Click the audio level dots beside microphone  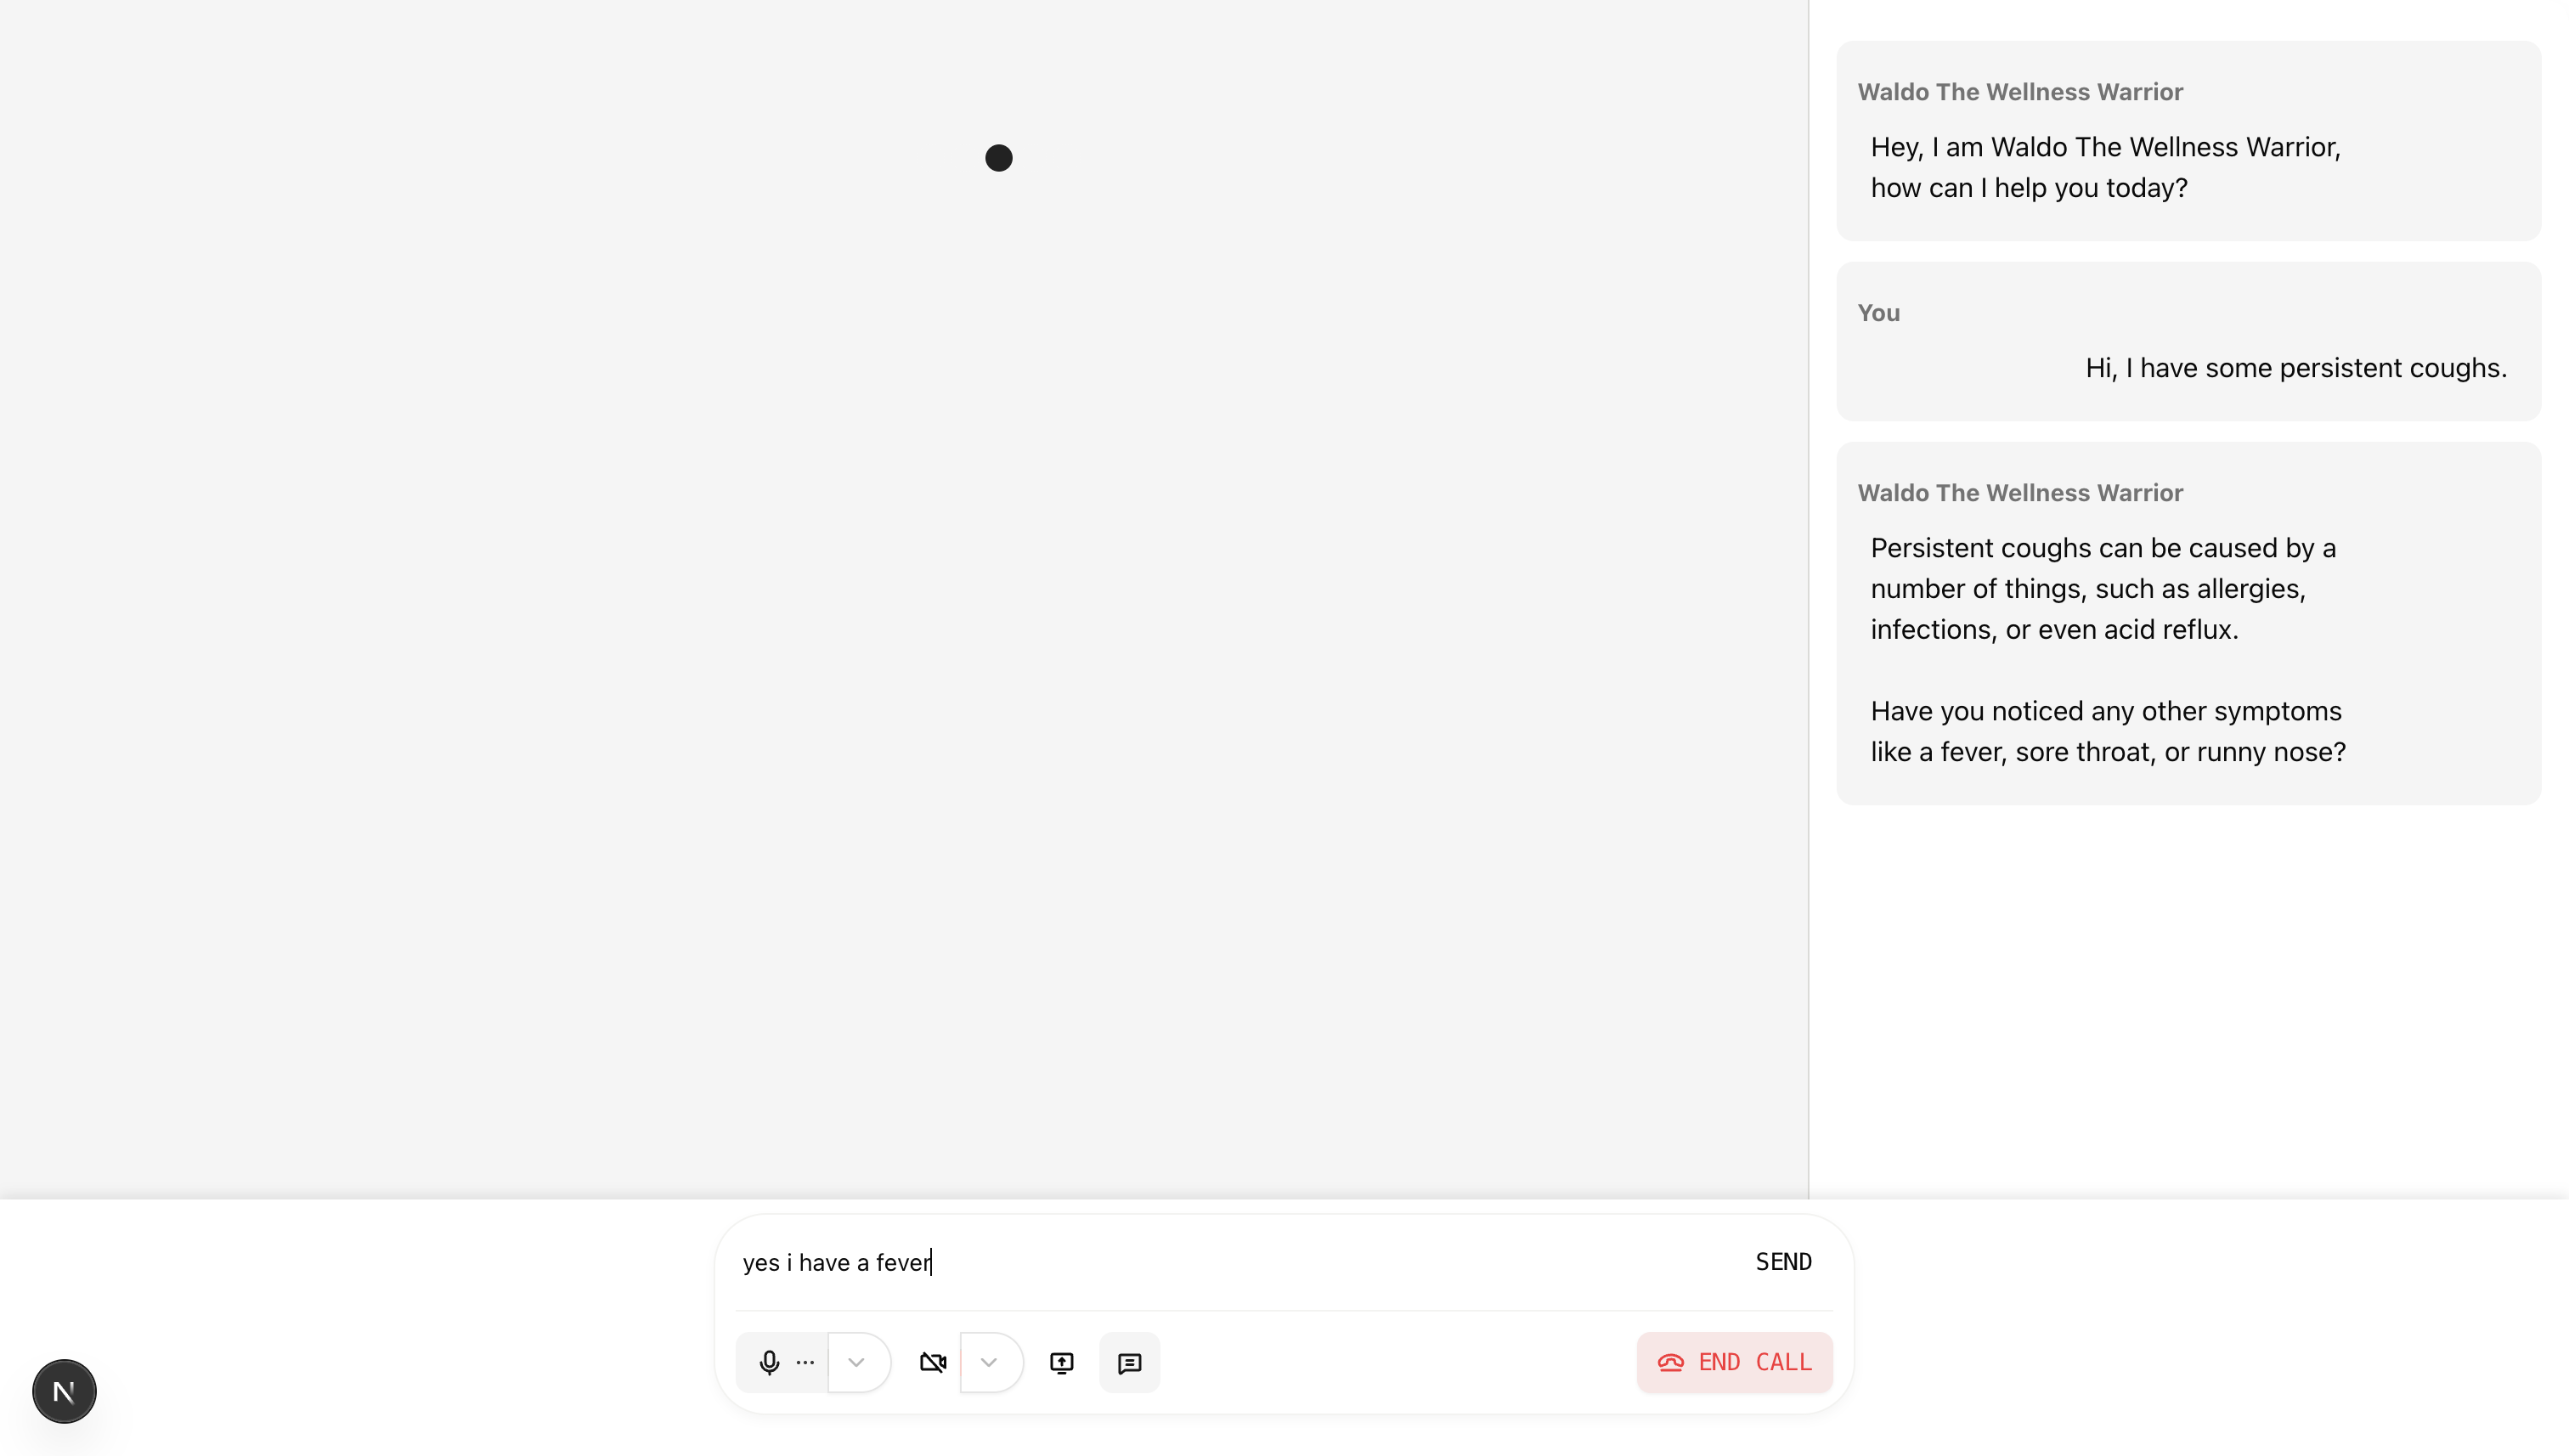(805, 1362)
